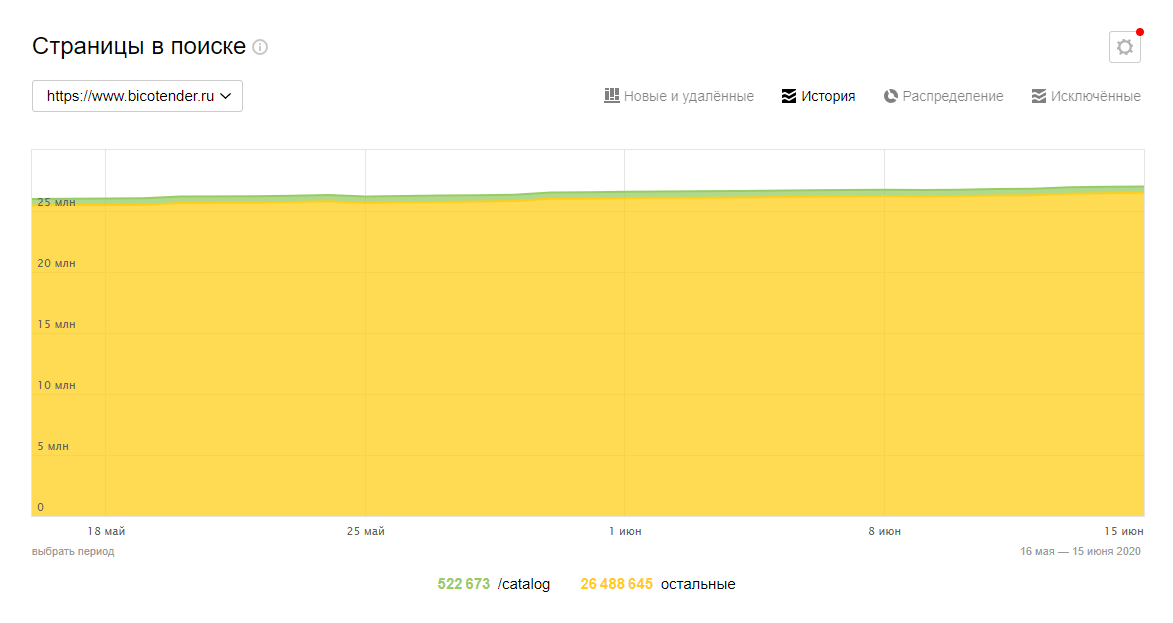Toggle the остальные legend series
1173x623 pixels.
click(698, 584)
